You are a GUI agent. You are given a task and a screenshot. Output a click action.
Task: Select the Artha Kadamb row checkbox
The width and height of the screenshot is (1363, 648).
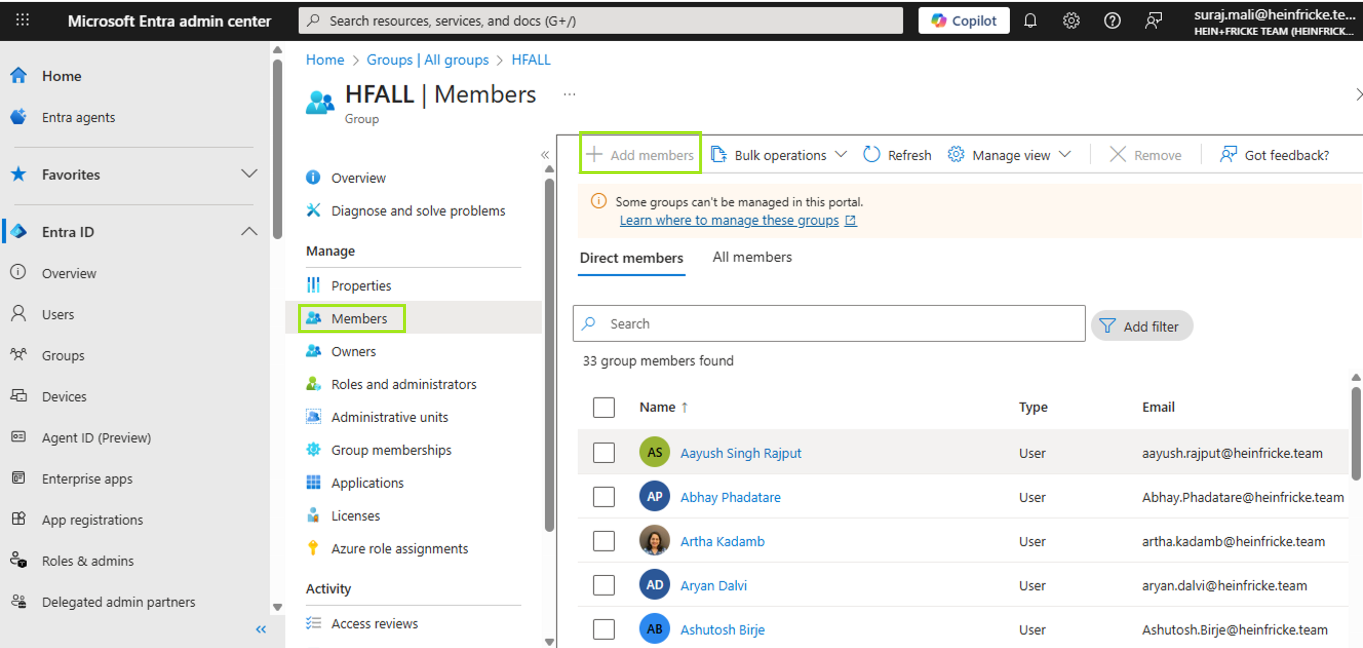(604, 541)
